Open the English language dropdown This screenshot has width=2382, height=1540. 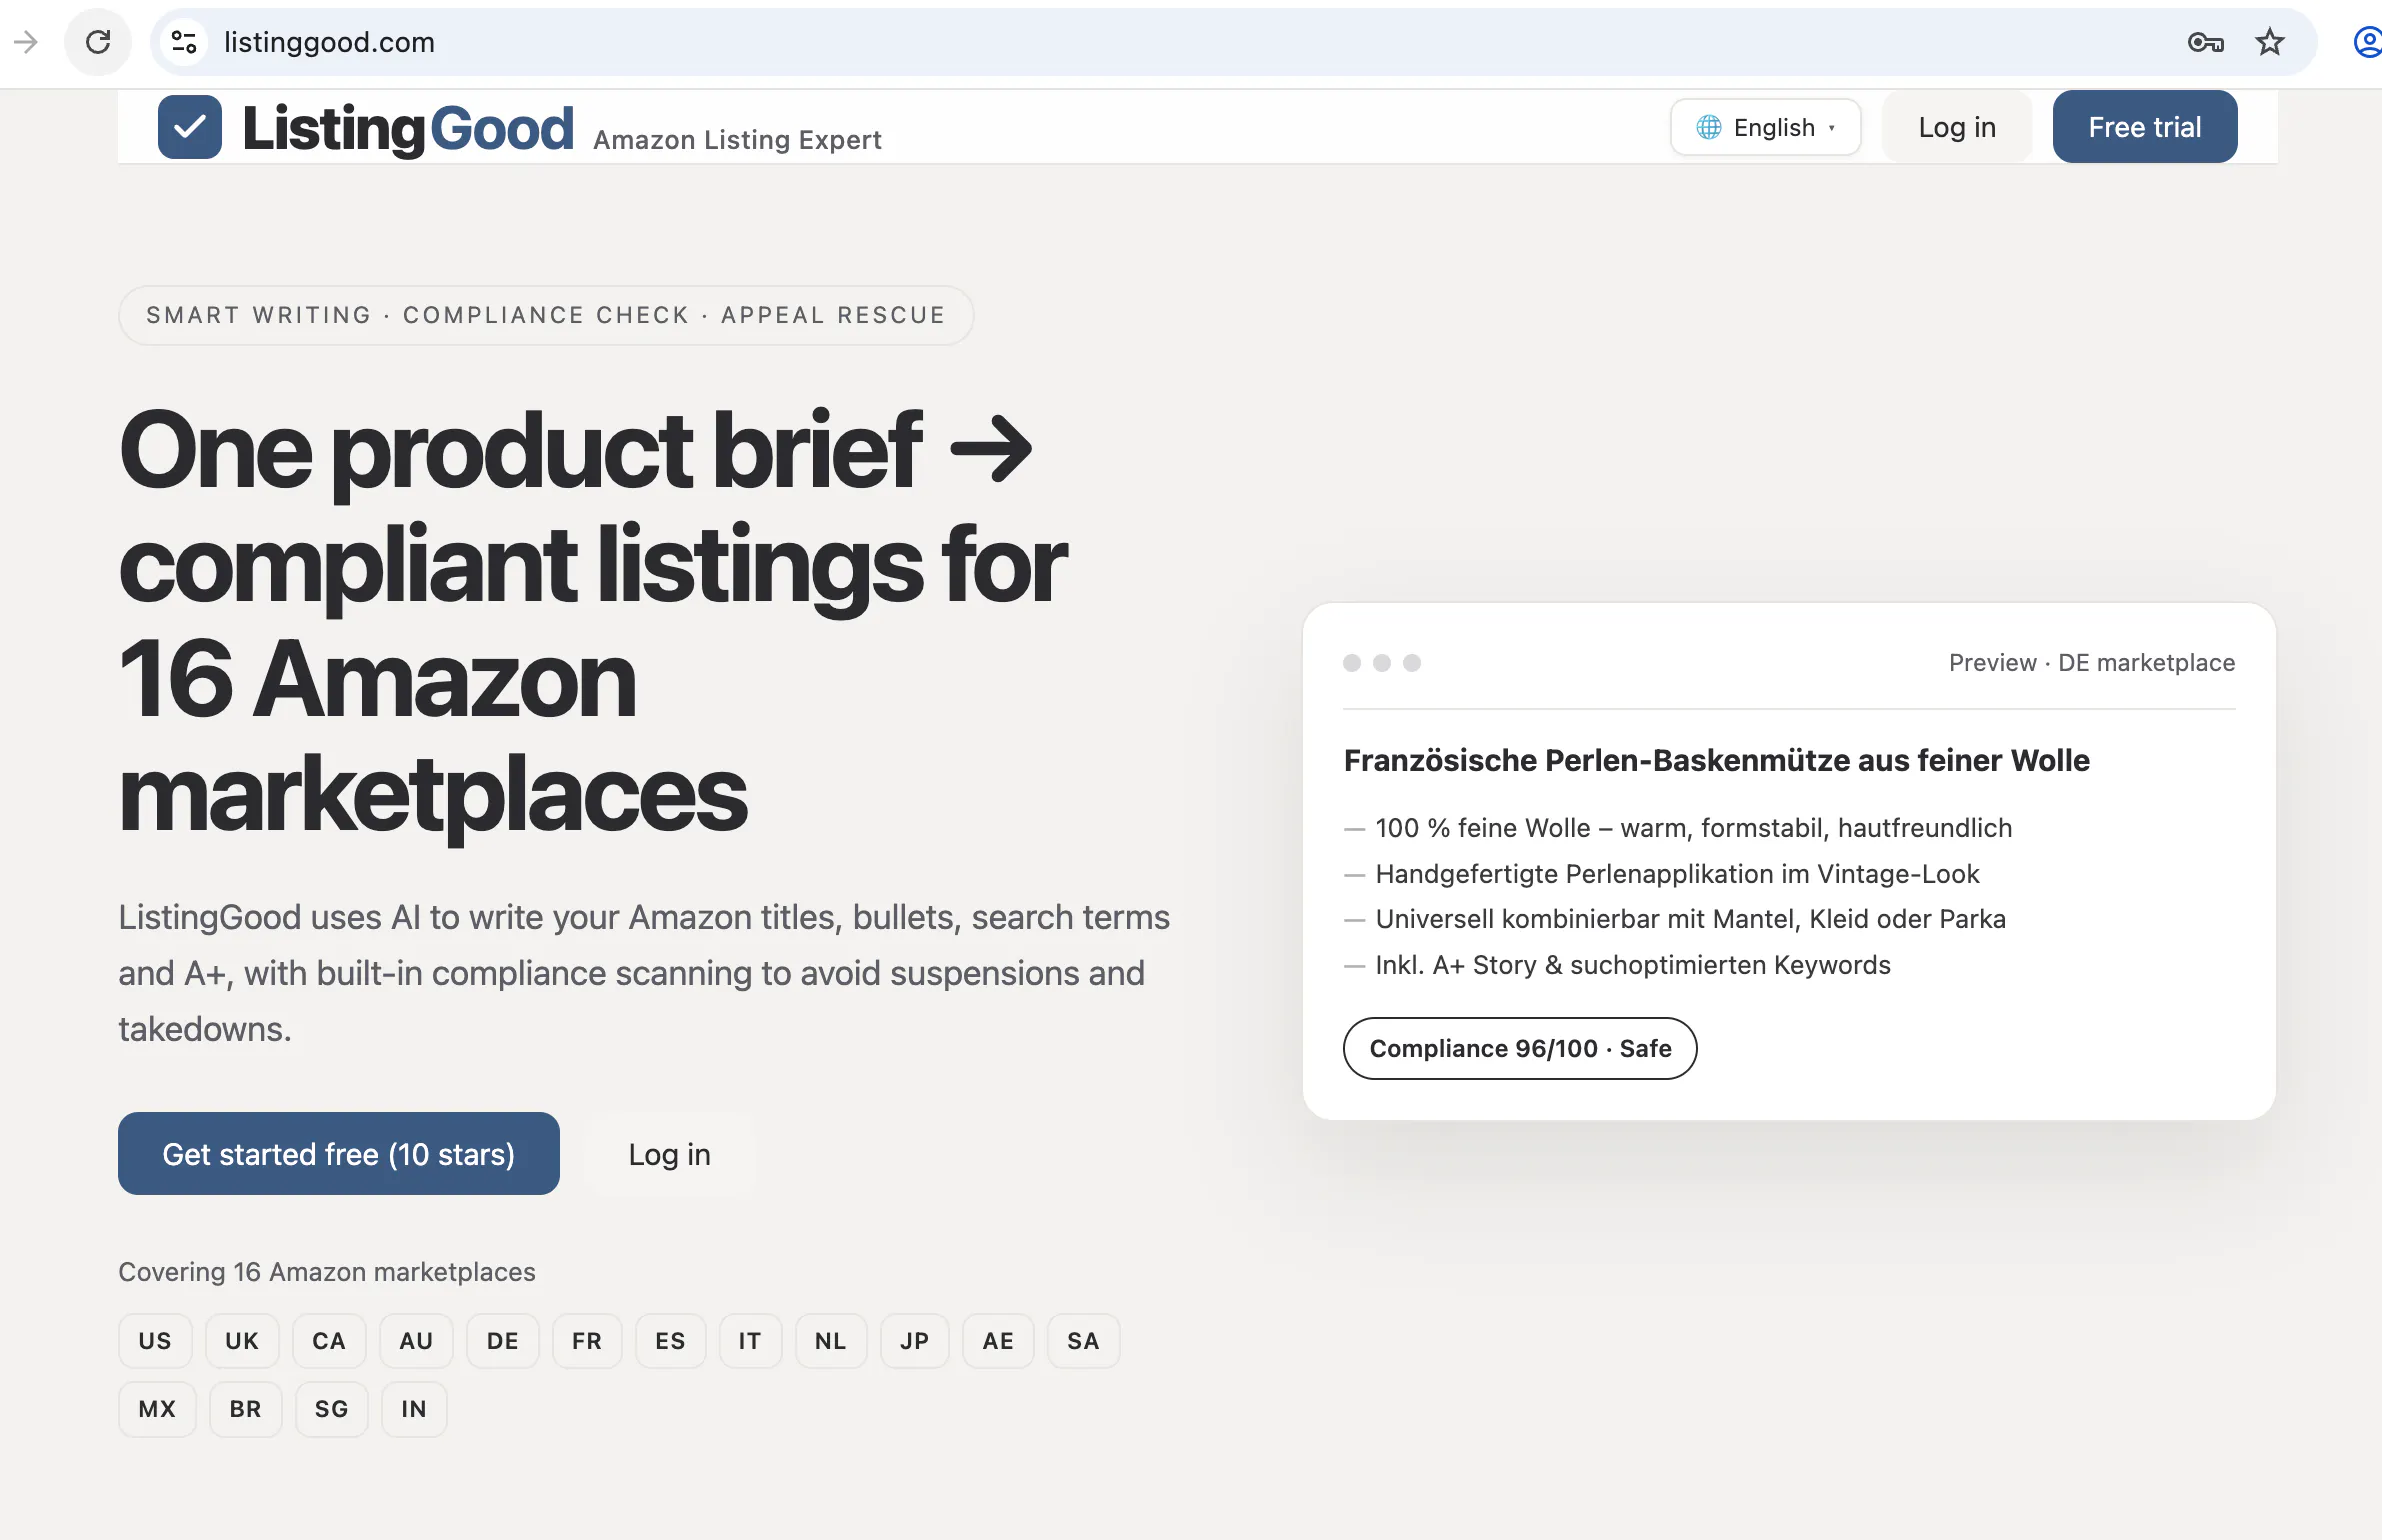tap(1765, 127)
